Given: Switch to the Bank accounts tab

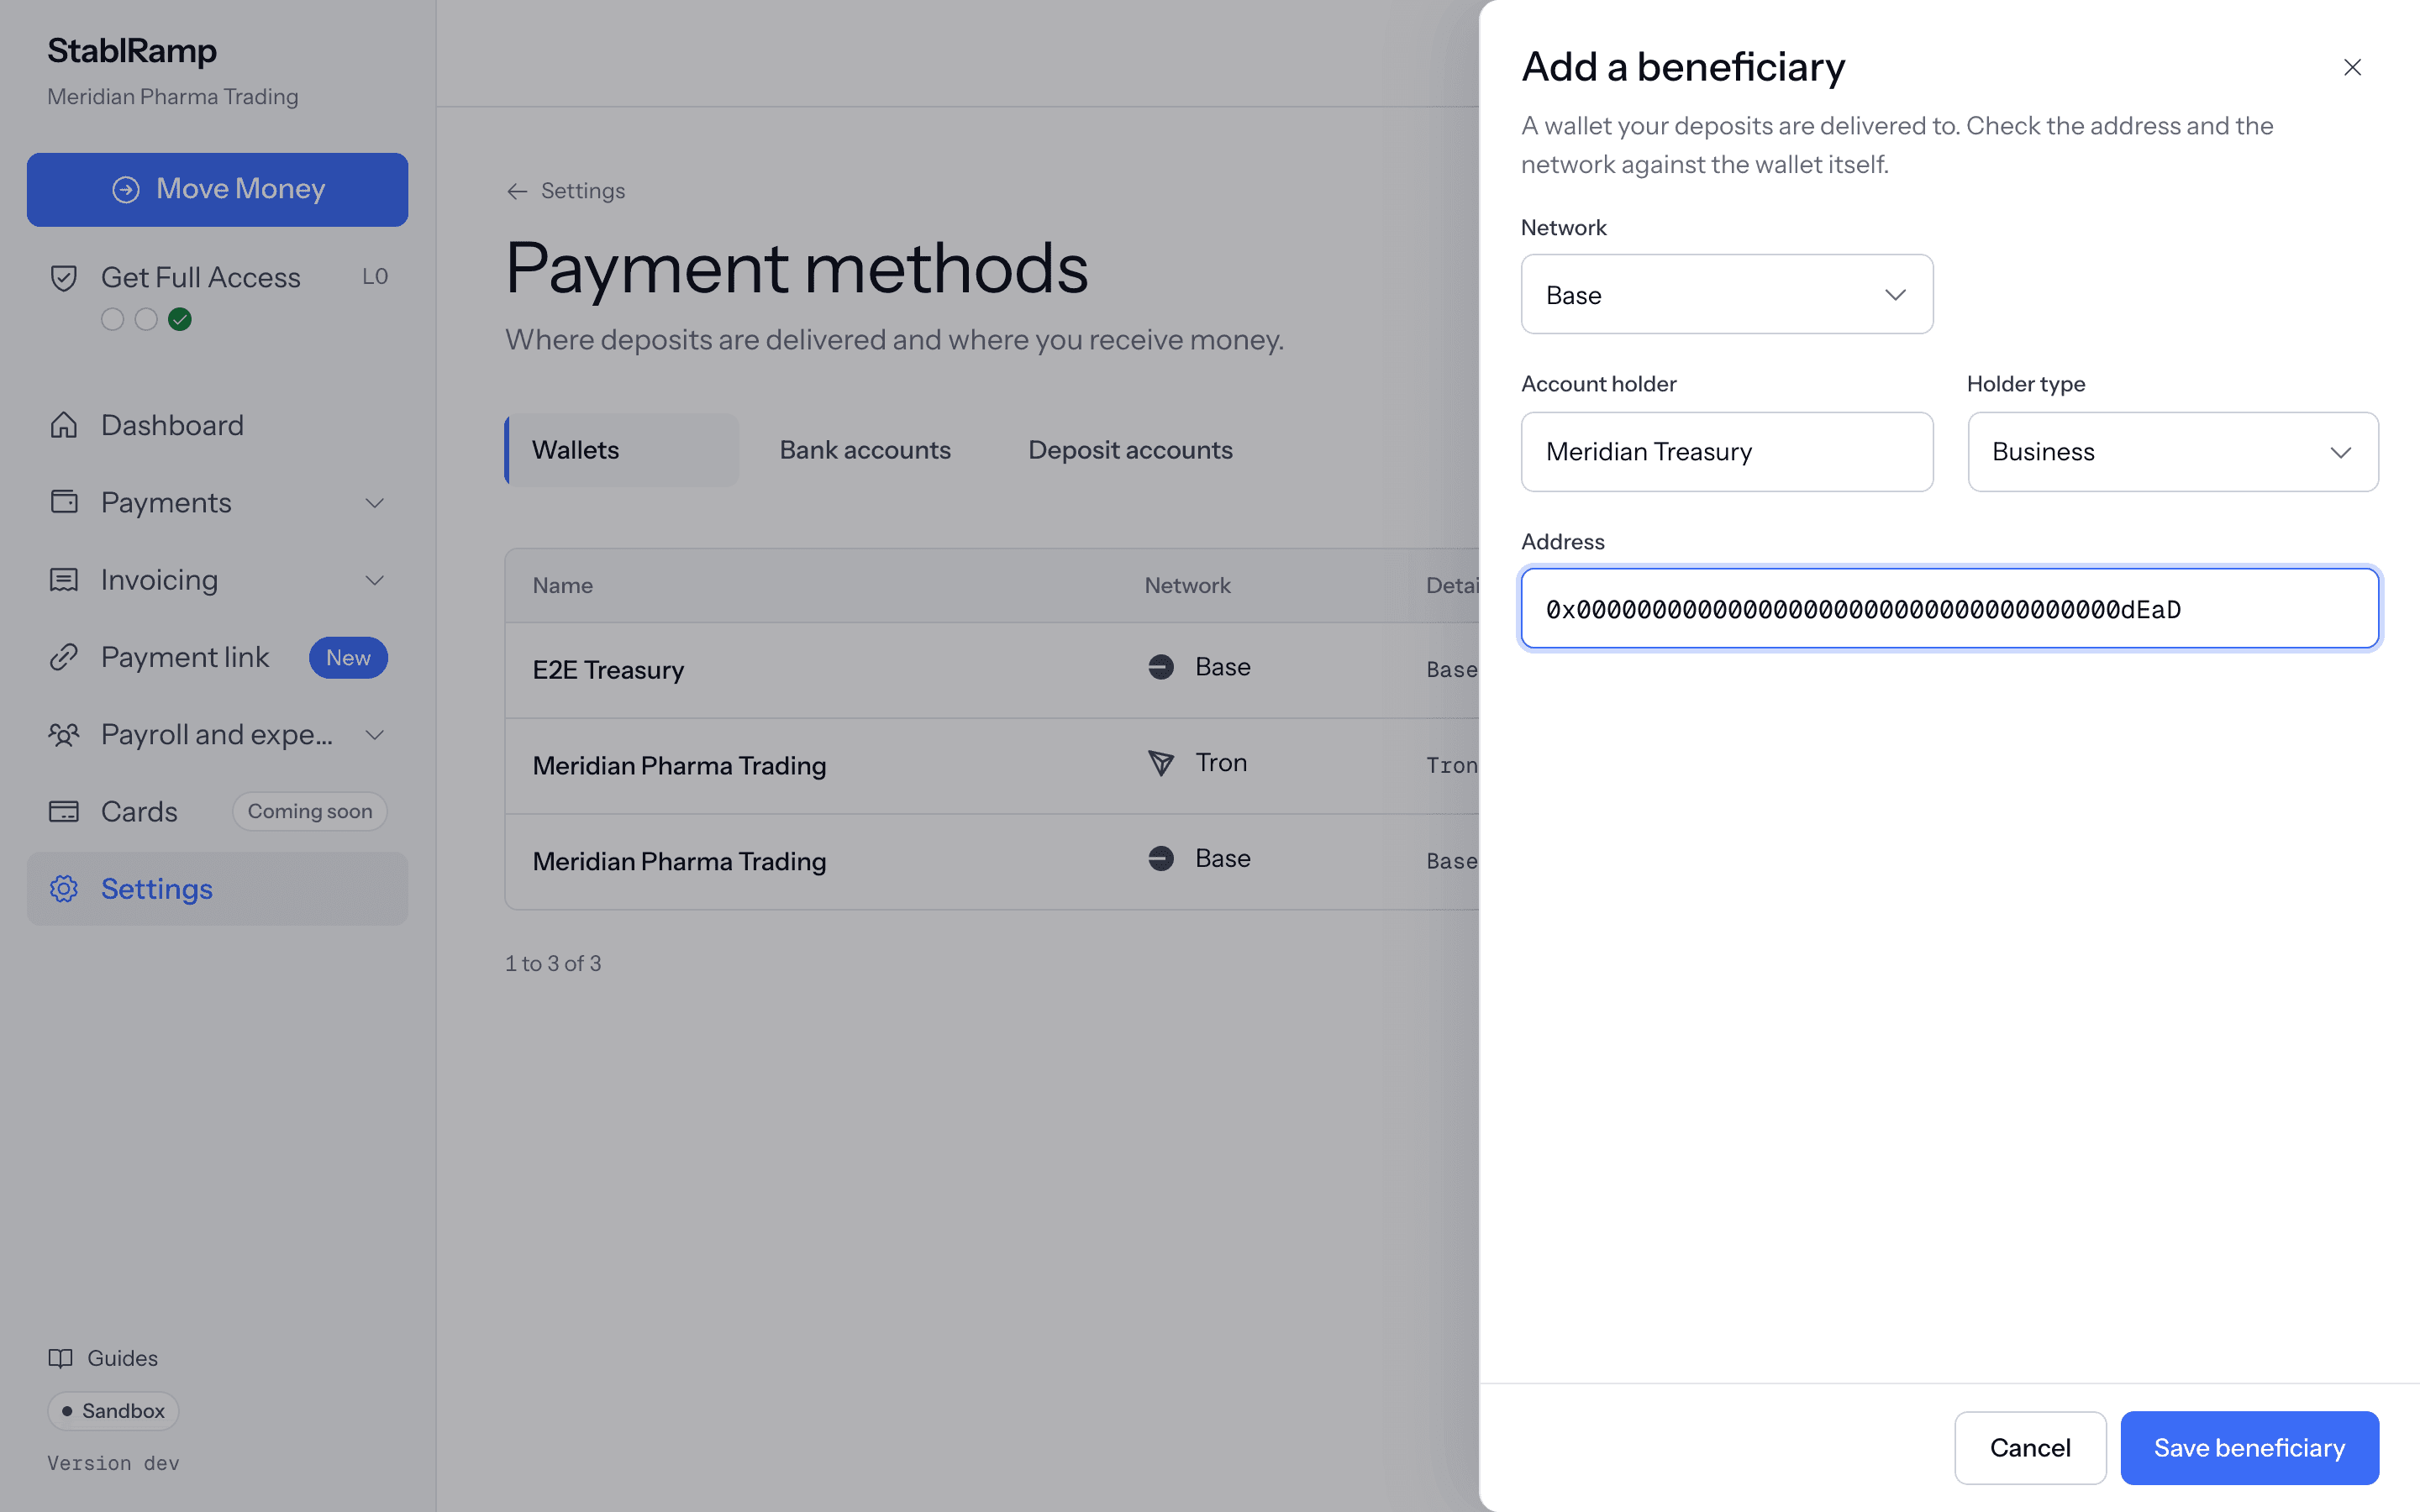Looking at the screenshot, I should click(865, 450).
